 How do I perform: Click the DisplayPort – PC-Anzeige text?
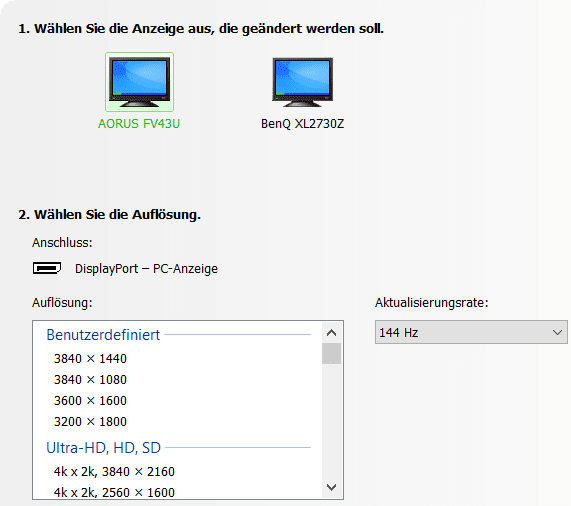tap(146, 269)
